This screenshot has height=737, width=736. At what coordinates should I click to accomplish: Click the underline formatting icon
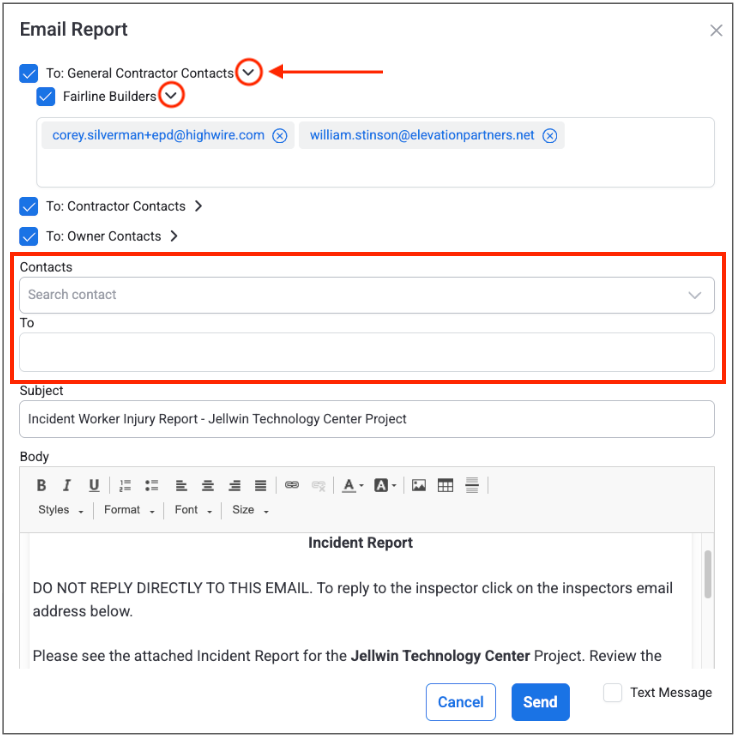coord(93,486)
